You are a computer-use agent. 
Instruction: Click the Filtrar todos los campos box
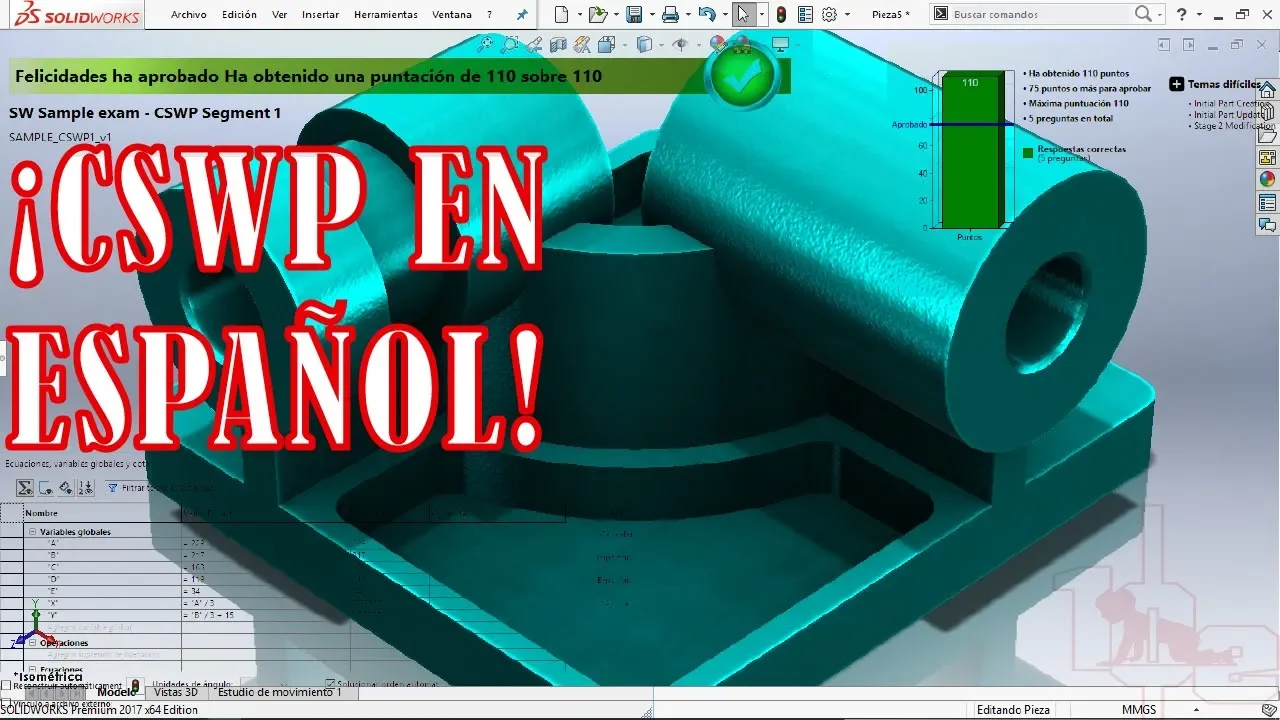163,488
